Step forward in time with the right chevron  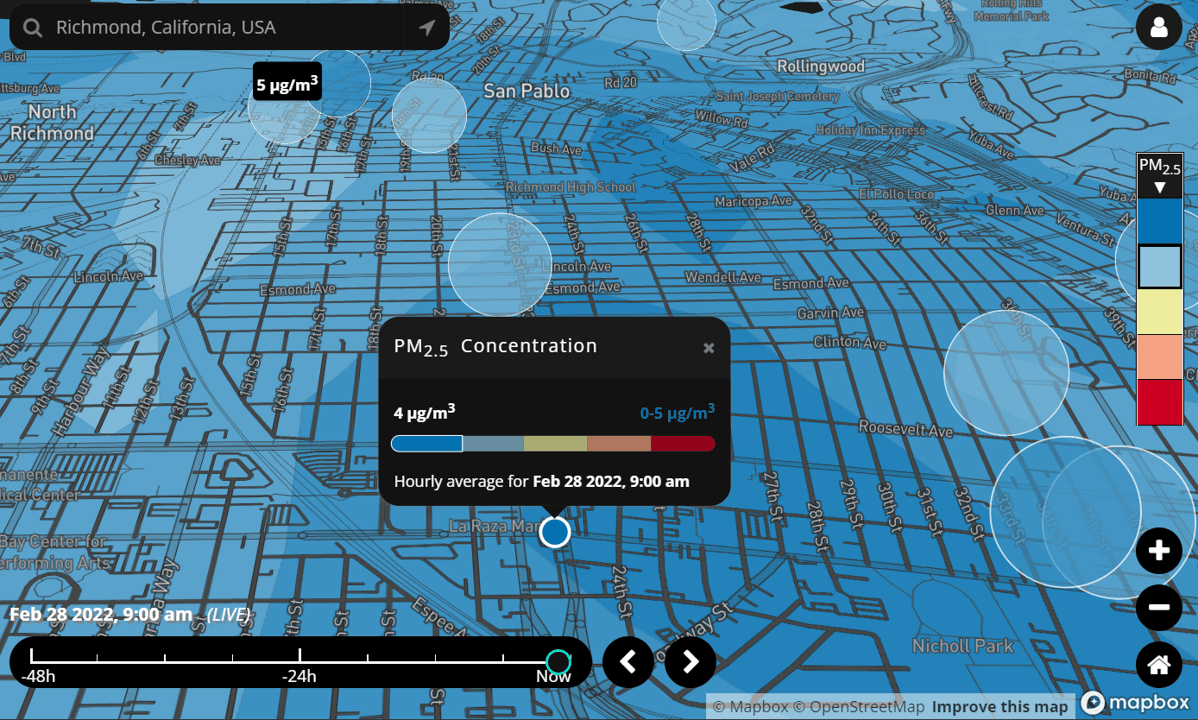pyautogui.click(x=690, y=662)
